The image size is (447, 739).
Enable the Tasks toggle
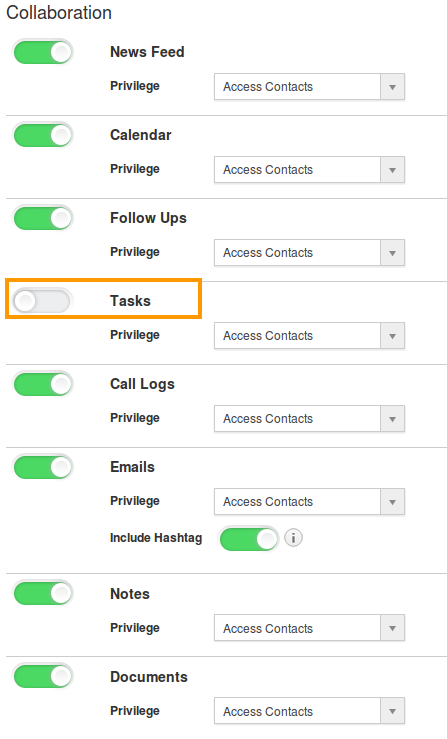(x=42, y=301)
